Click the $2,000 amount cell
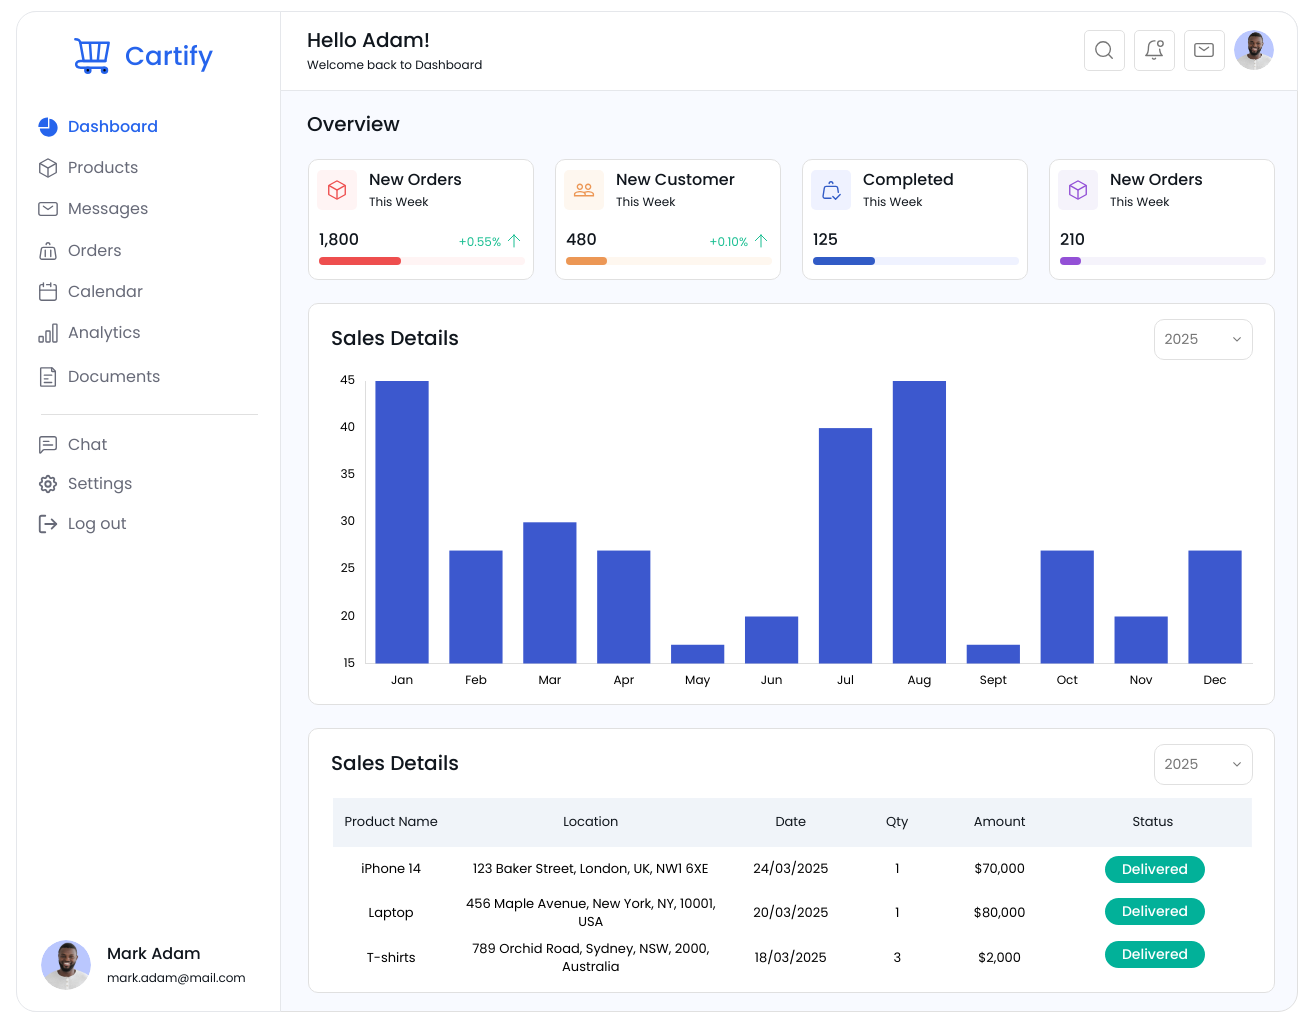Screen dimensions: 1312x1021 pyautogui.click(x=1000, y=958)
